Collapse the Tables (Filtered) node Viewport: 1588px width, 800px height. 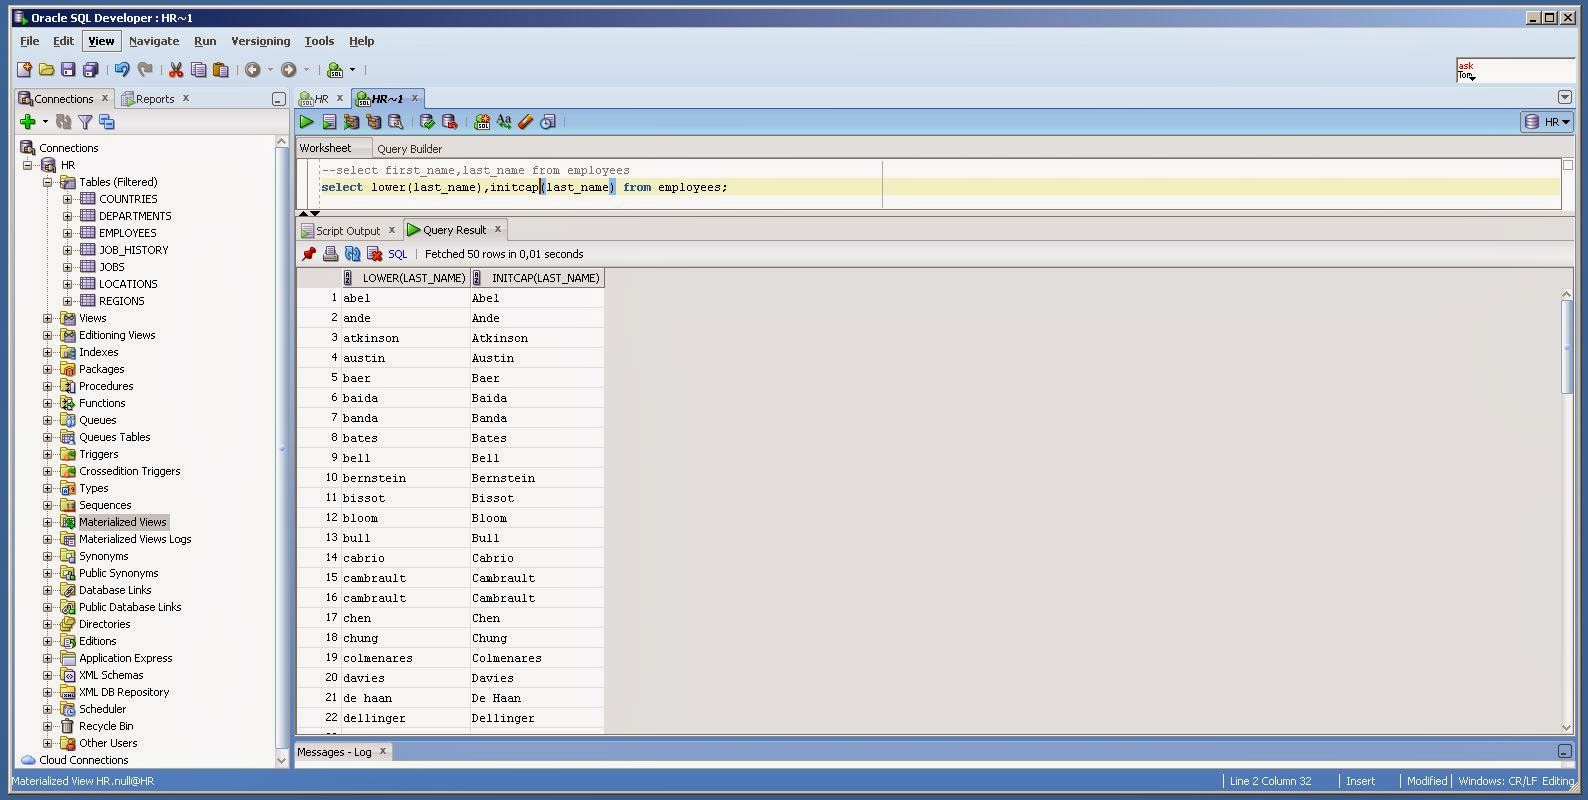coord(47,182)
